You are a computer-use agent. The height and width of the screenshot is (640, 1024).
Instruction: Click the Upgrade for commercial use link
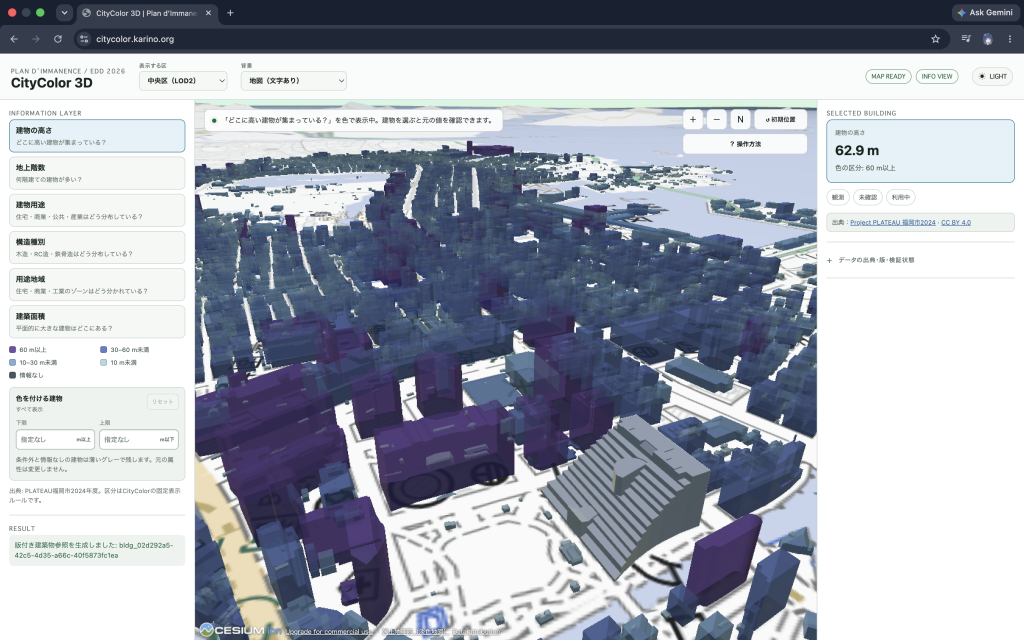pyautogui.click(x=330, y=632)
